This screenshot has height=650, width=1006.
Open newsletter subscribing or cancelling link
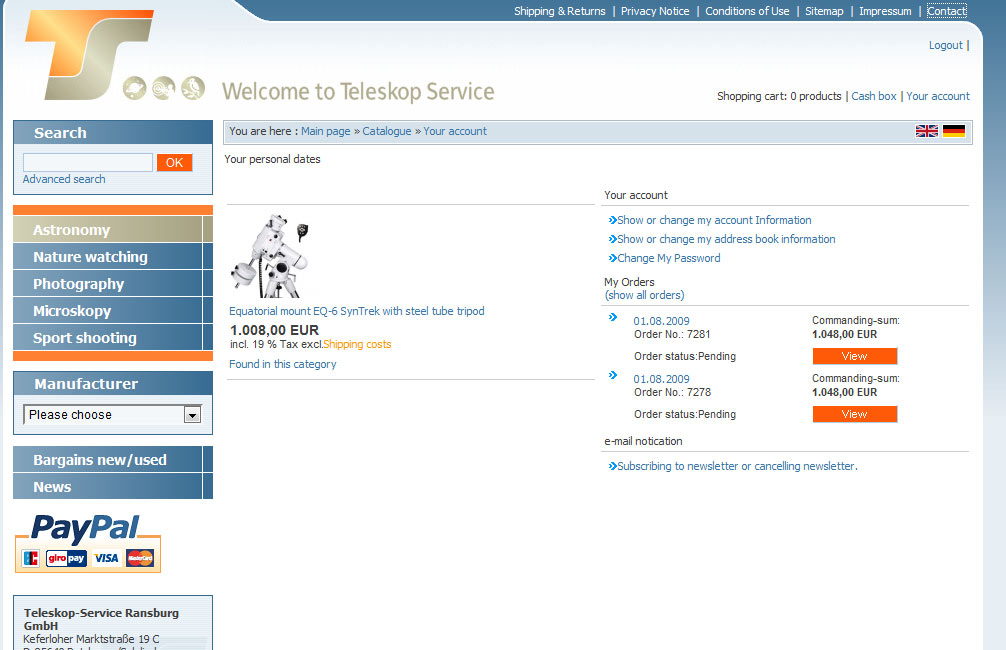point(737,466)
